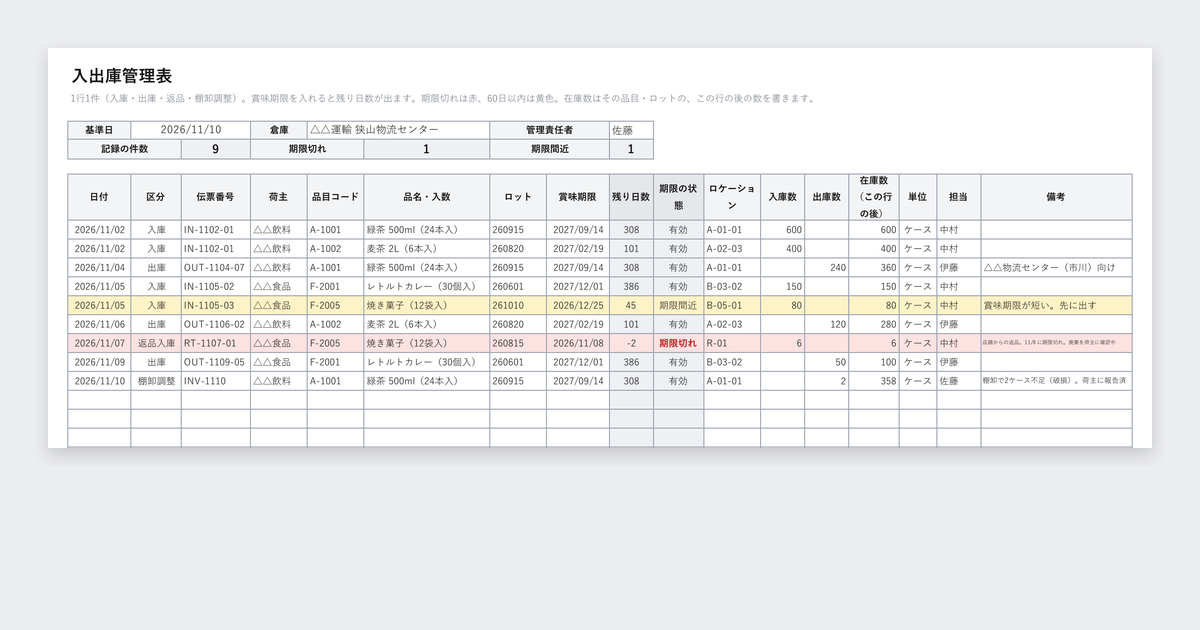Select the 担当 column header
Image resolution: width=1200 pixels, height=630 pixels.
959,197
